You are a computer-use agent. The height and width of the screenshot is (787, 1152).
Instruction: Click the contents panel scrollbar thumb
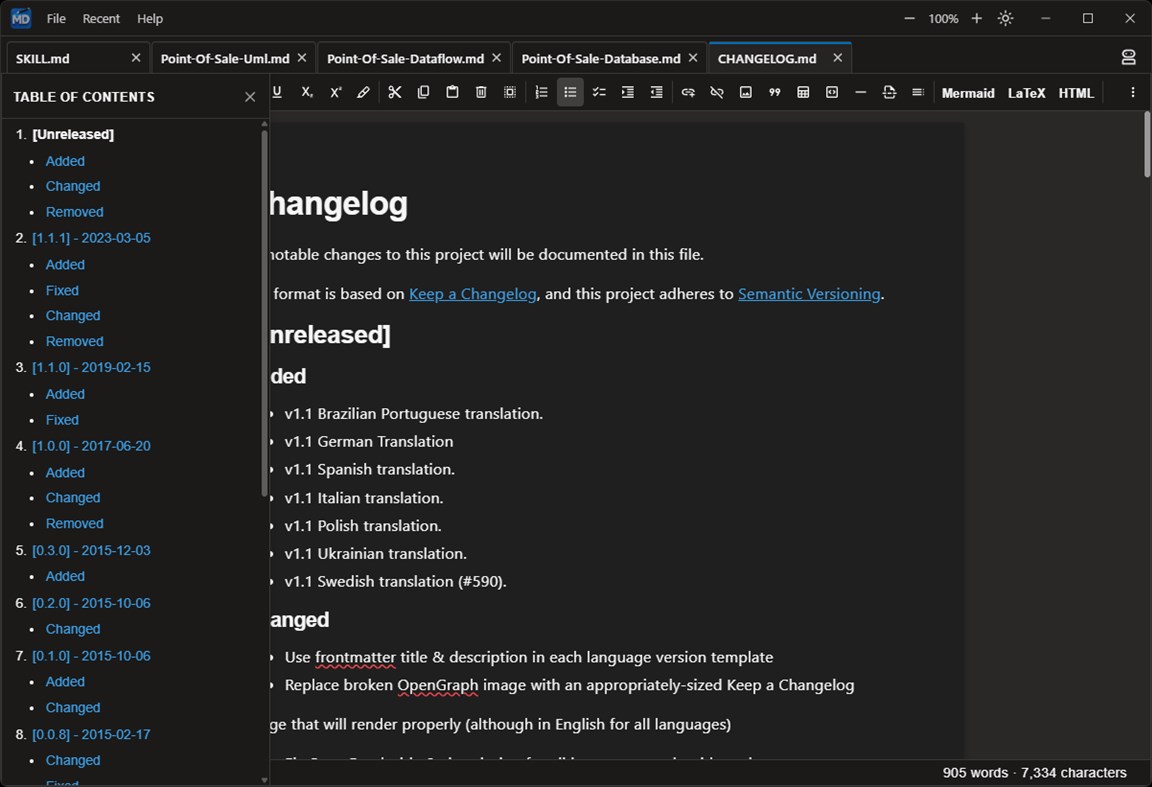pyautogui.click(x=264, y=313)
